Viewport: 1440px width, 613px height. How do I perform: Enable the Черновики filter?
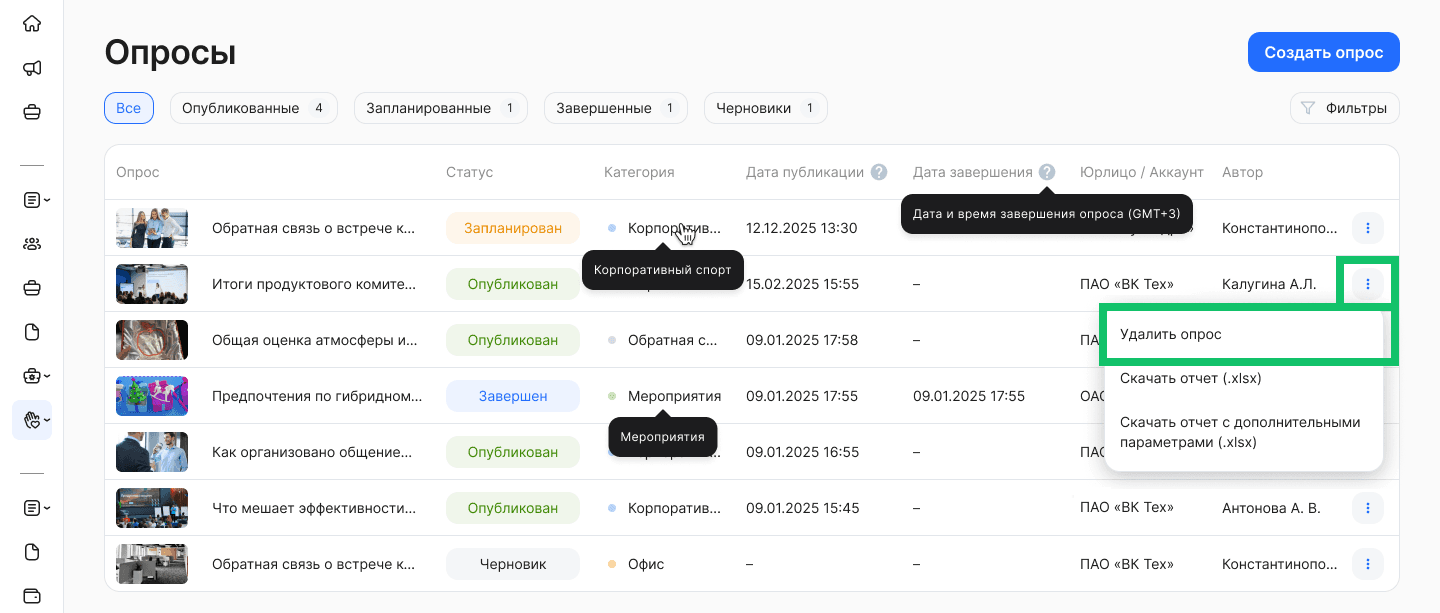pyautogui.click(x=766, y=107)
